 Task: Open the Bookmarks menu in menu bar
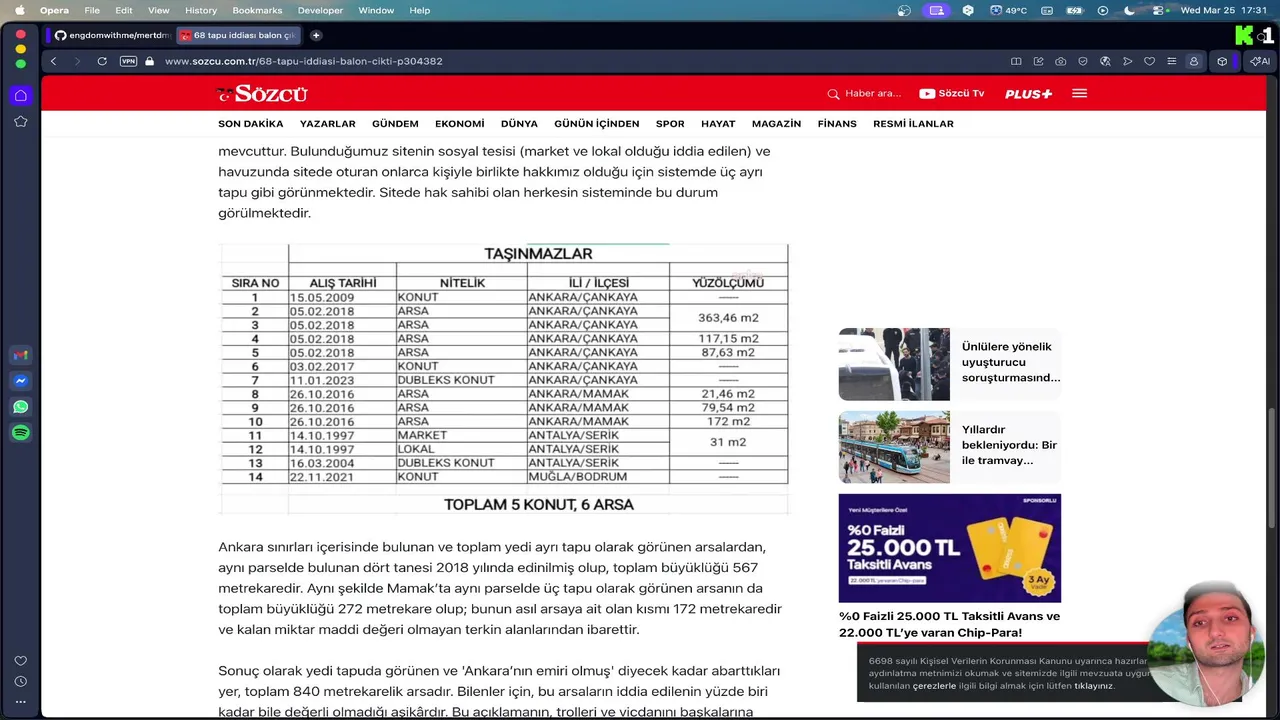257,10
